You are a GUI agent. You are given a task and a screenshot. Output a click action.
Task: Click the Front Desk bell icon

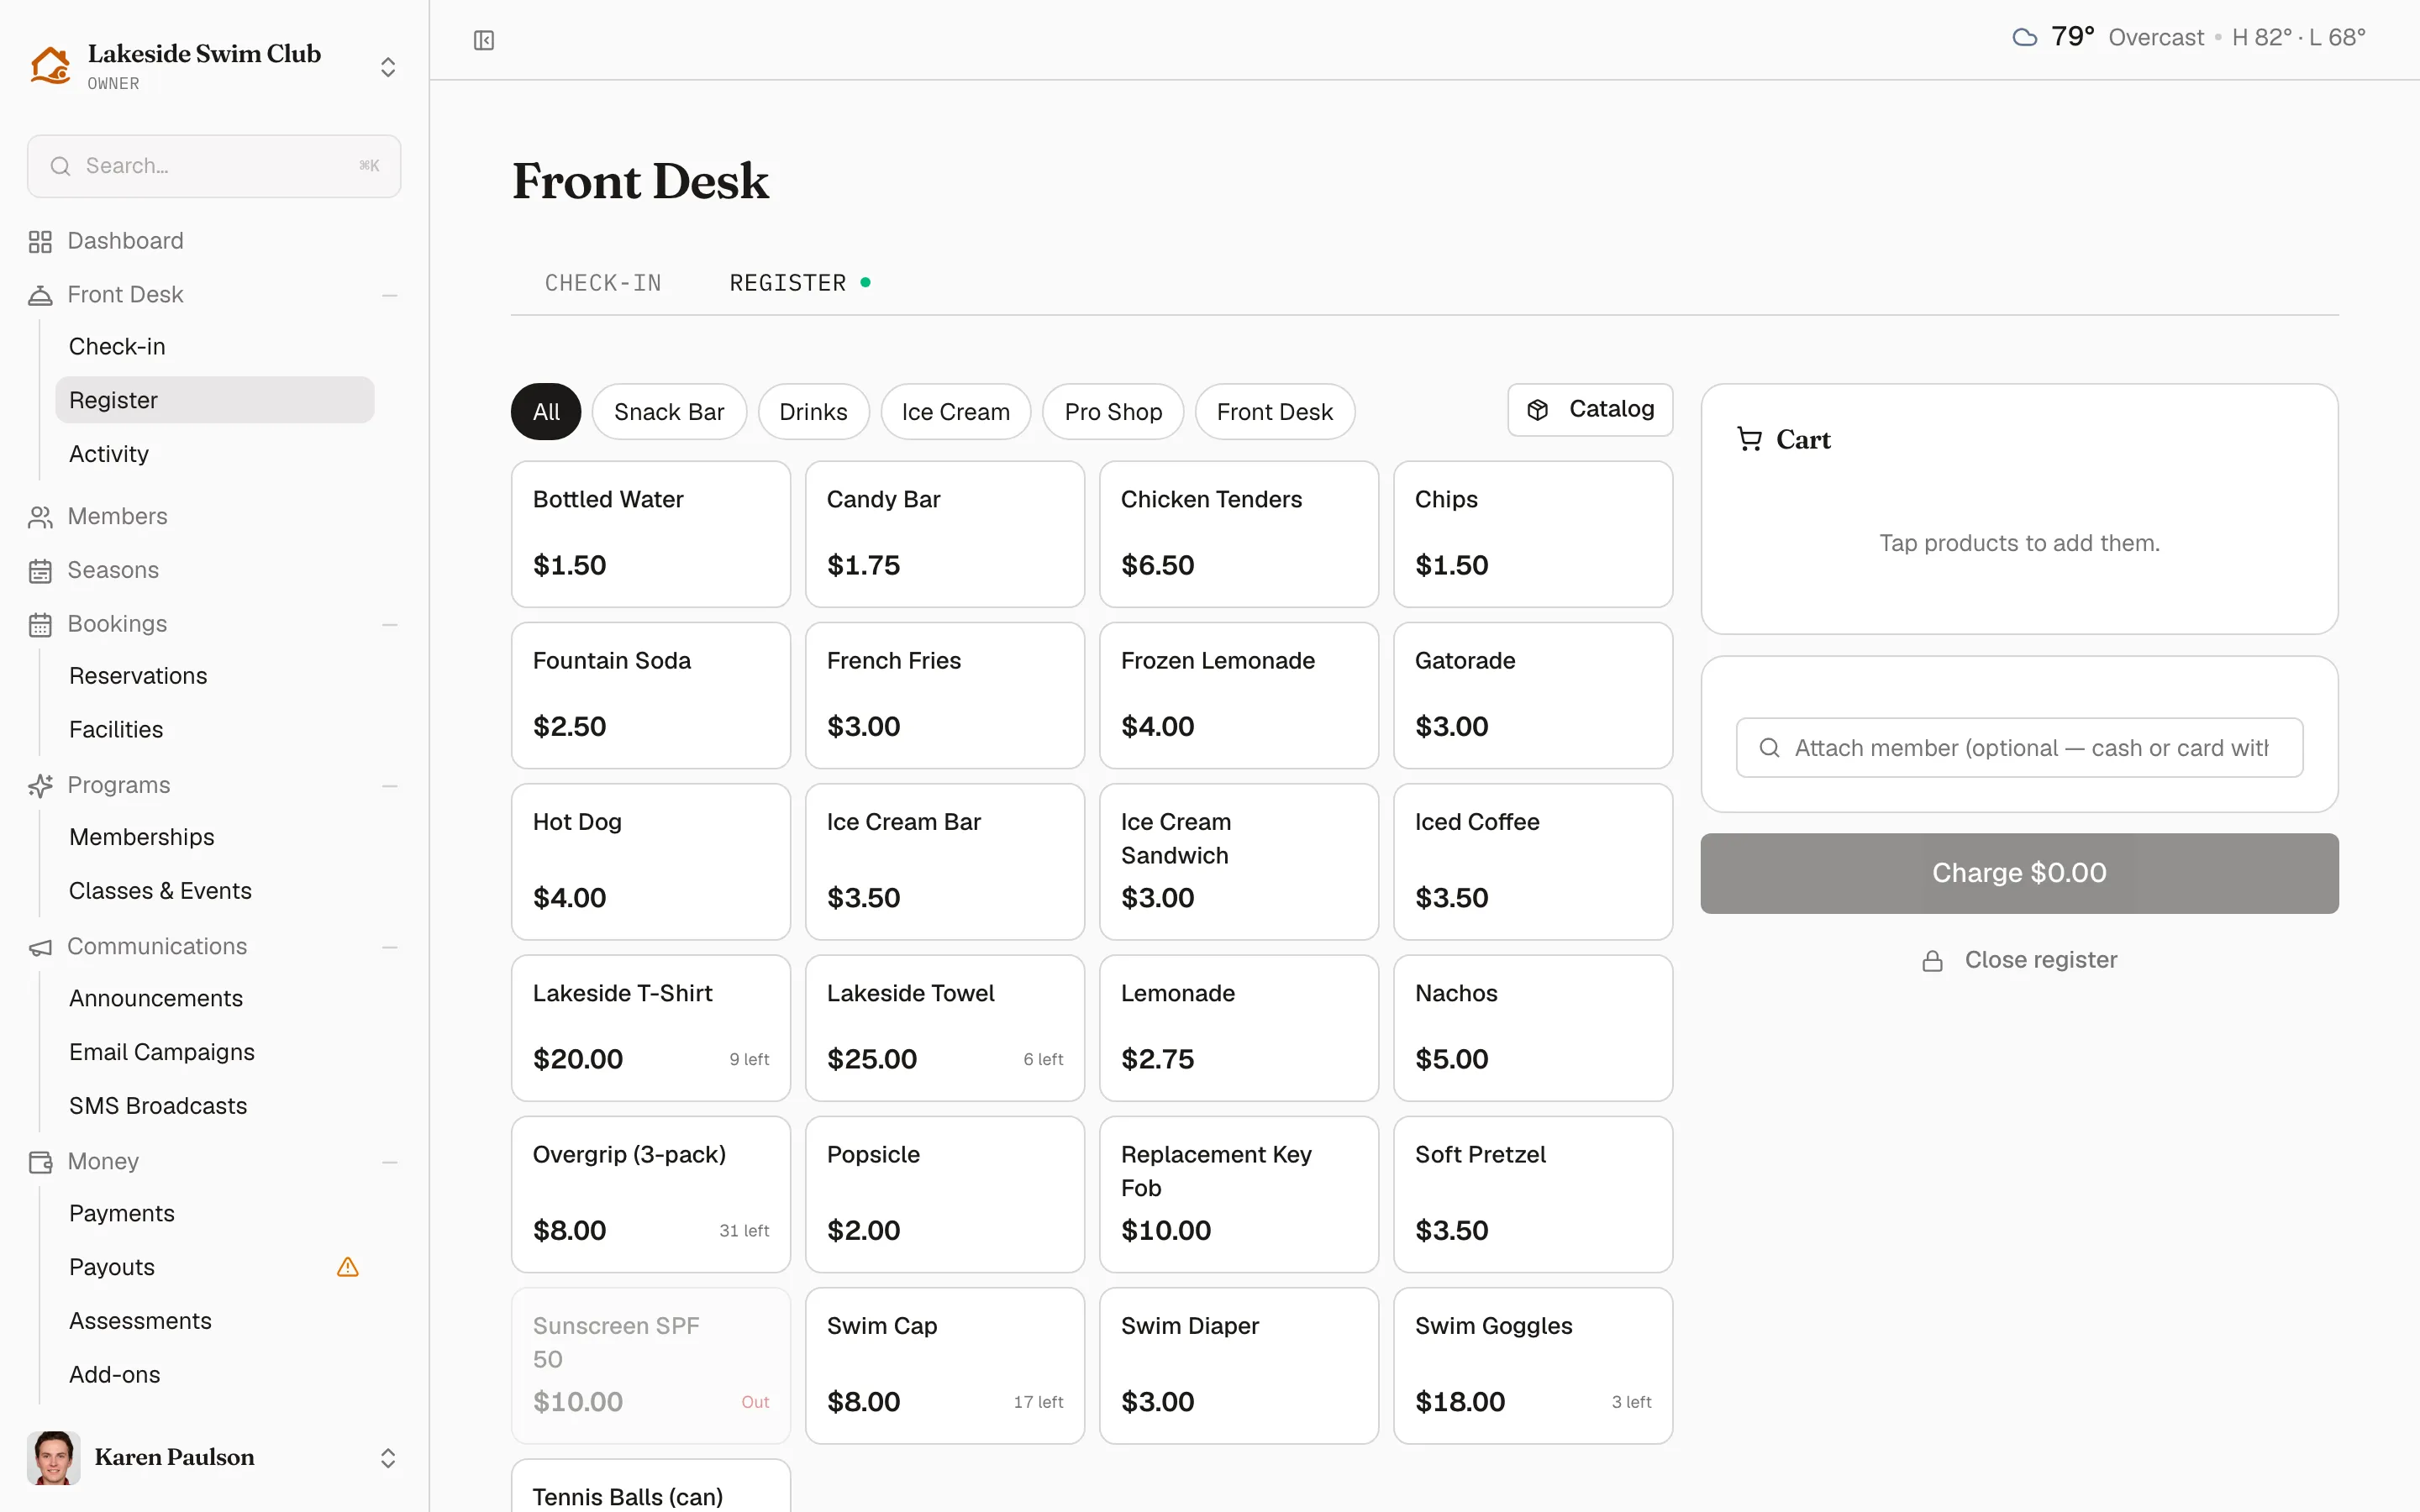pos(40,295)
